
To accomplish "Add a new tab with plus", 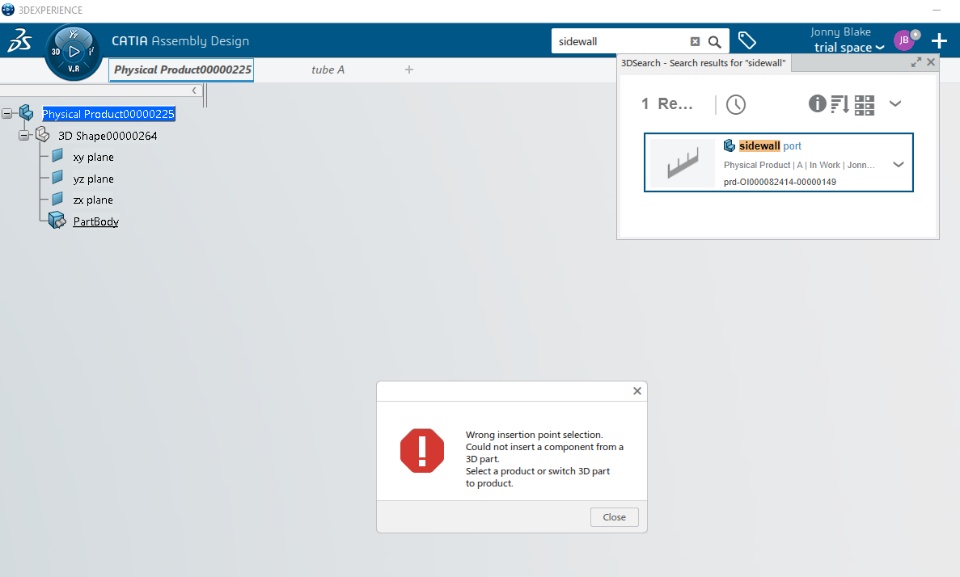I will [409, 70].
